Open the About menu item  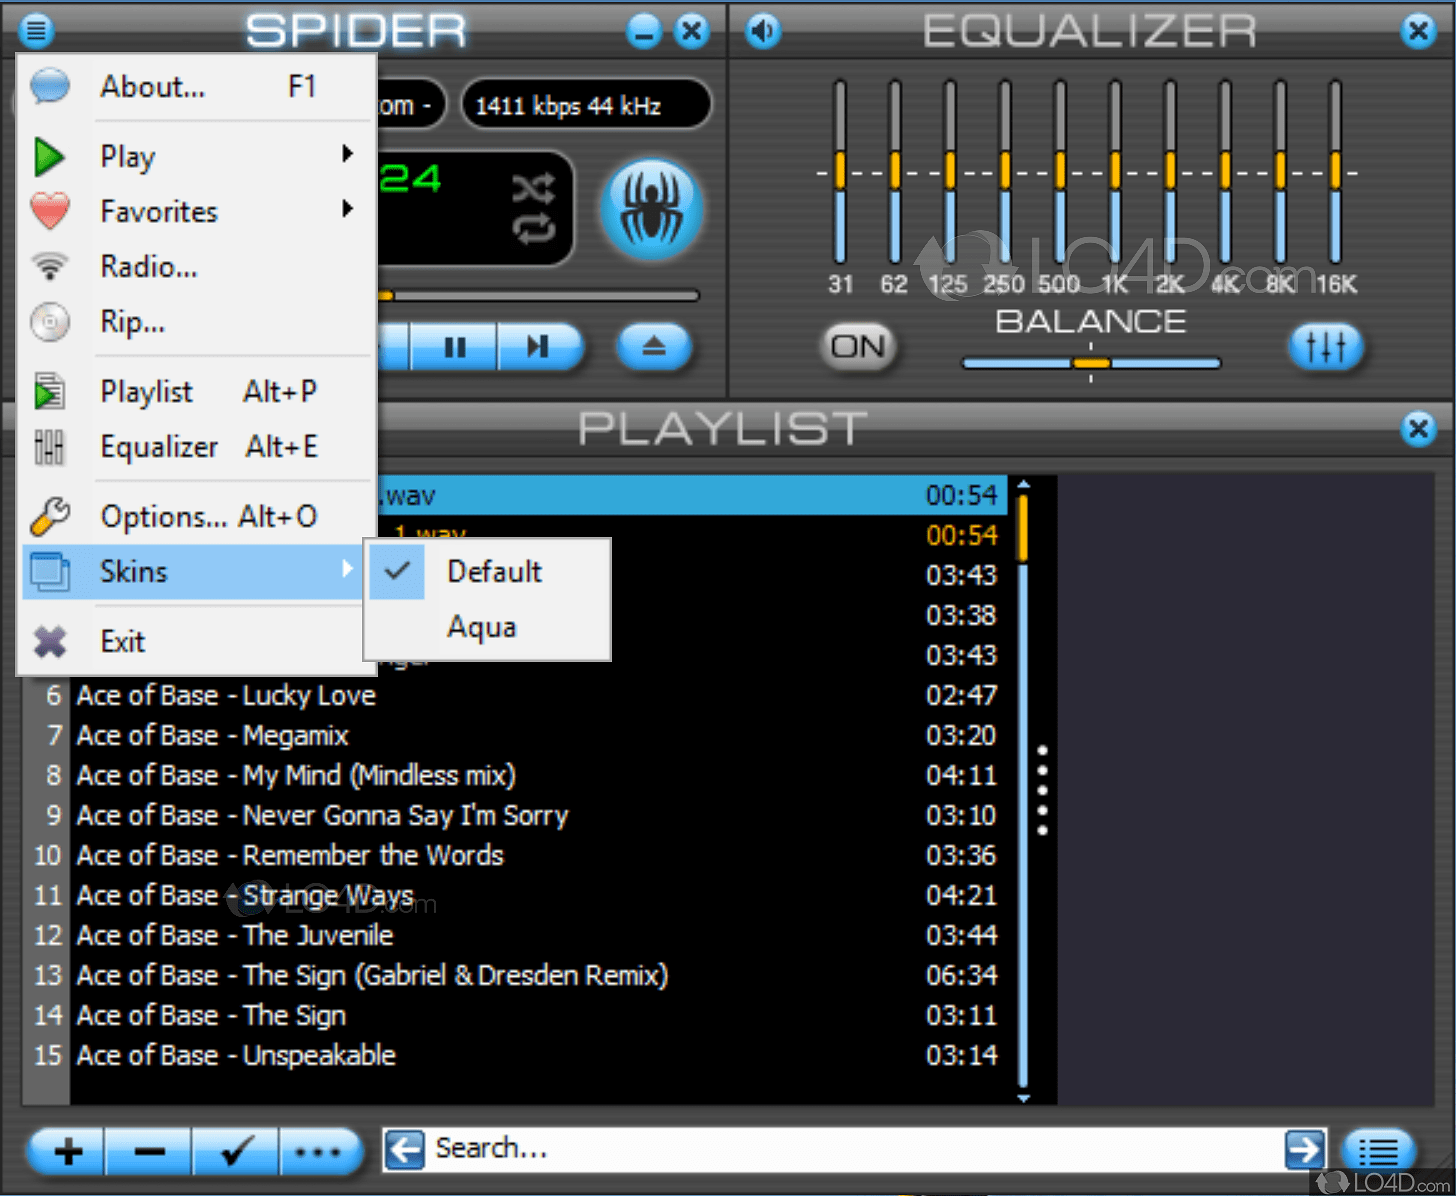196,87
